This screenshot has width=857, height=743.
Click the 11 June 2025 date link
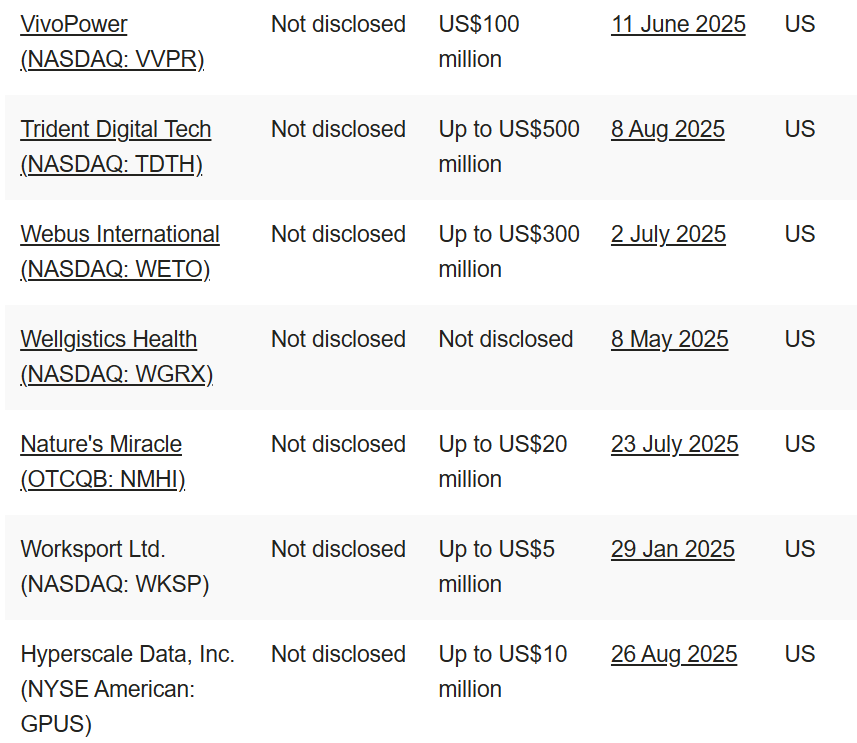[x=678, y=24]
